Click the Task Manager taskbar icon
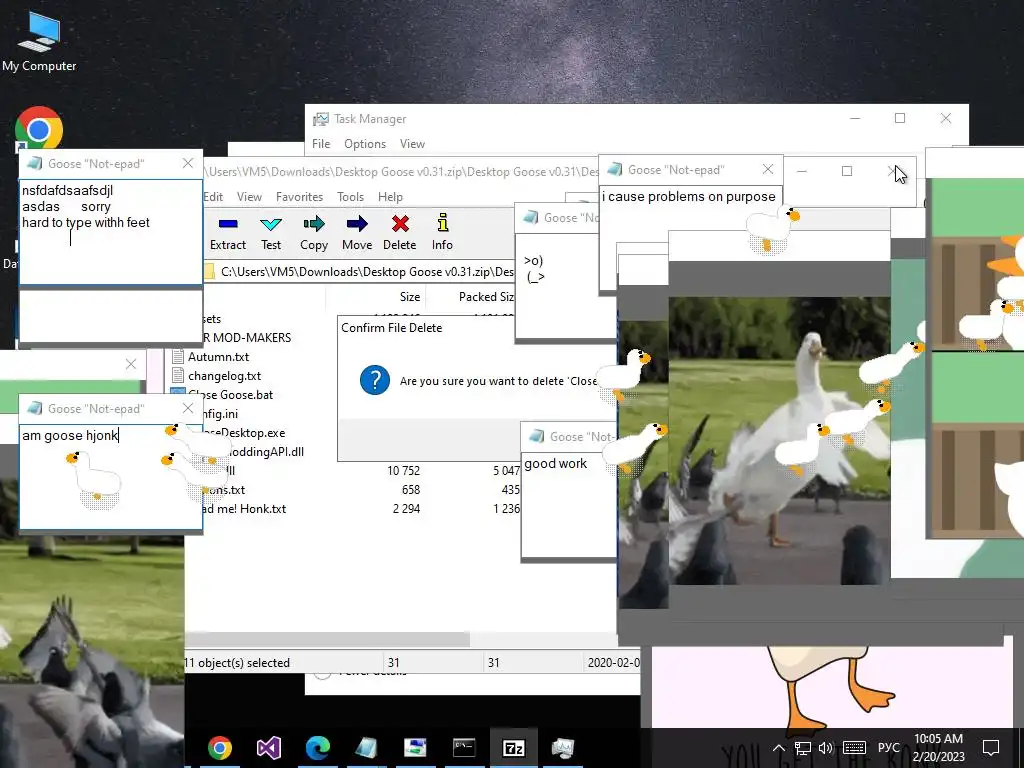The height and width of the screenshot is (768, 1024). 562,748
